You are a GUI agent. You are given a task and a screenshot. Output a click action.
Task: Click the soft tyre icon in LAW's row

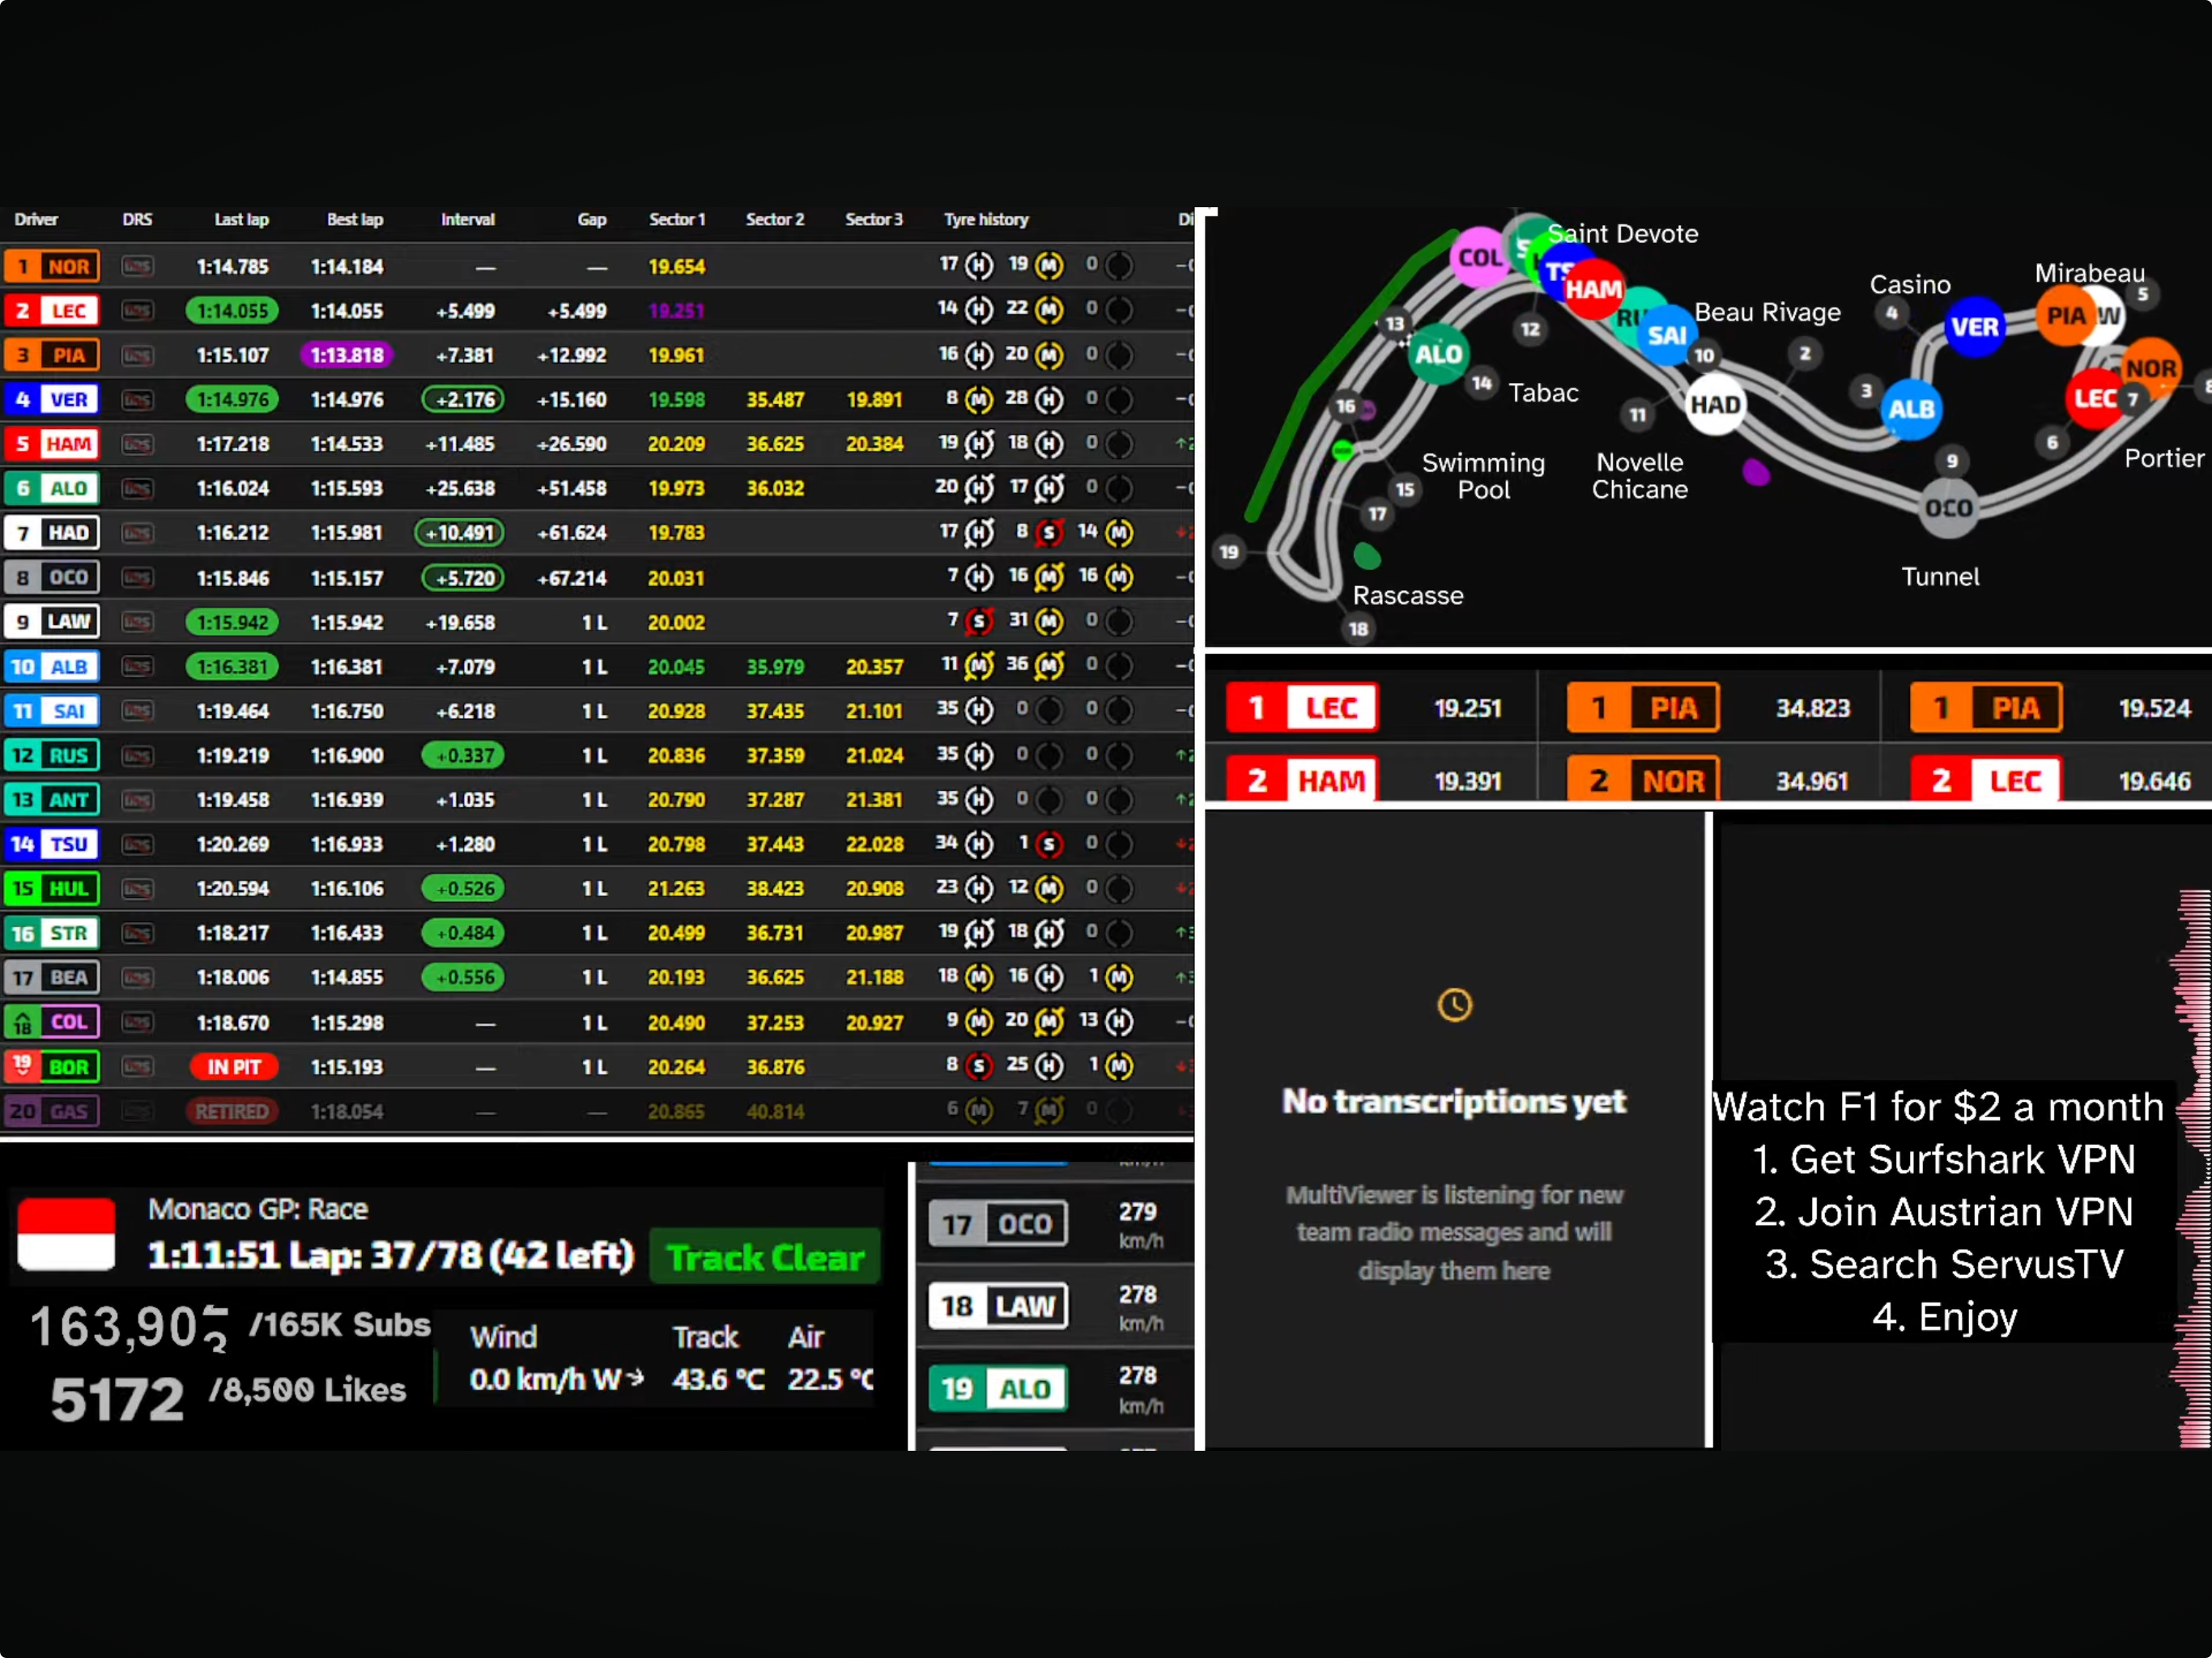(978, 621)
